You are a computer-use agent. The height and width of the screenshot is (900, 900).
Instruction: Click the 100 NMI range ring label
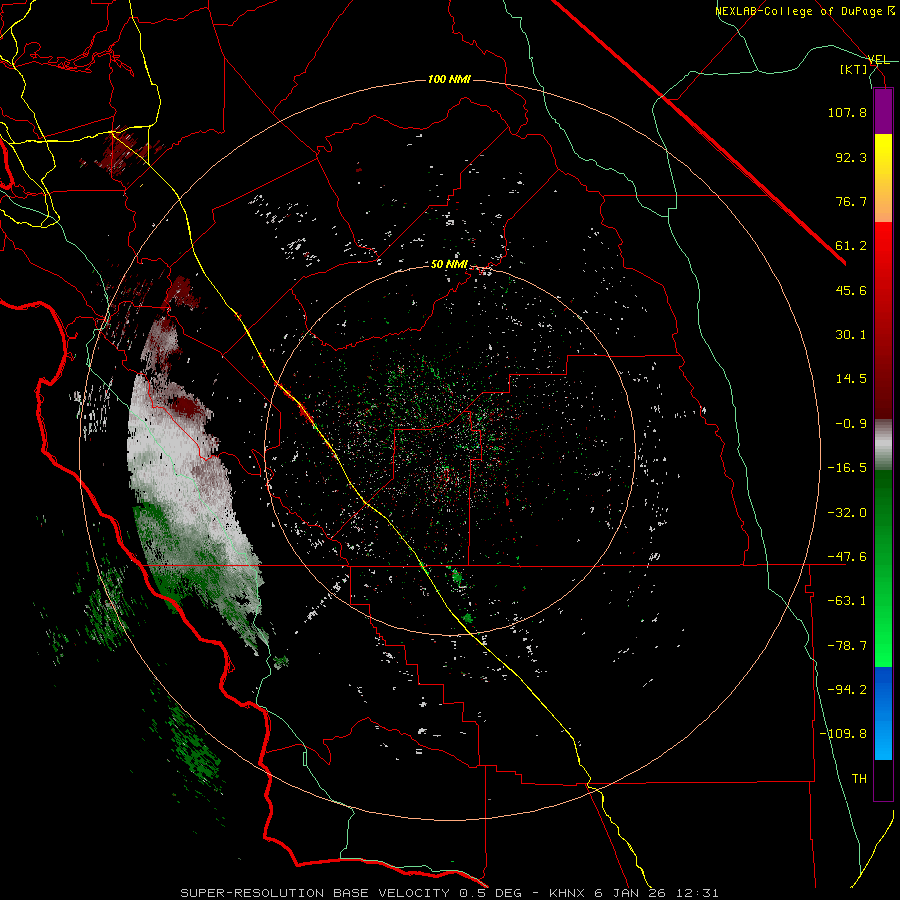449,79
